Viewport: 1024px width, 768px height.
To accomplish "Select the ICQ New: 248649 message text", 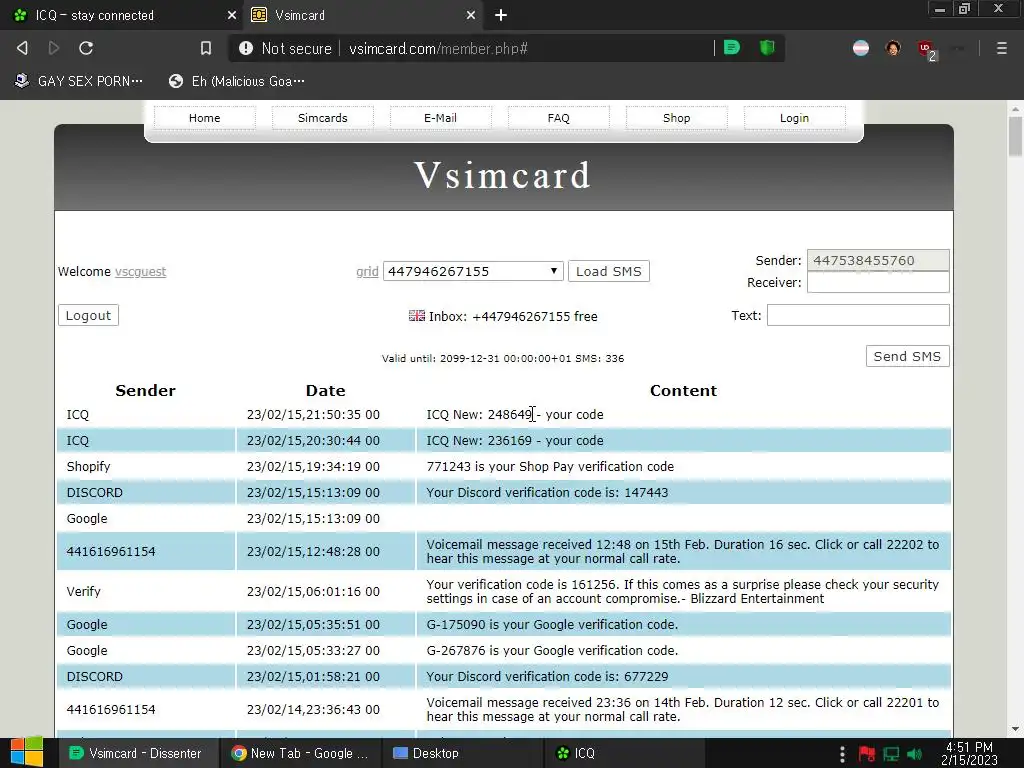I will point(515,415).
